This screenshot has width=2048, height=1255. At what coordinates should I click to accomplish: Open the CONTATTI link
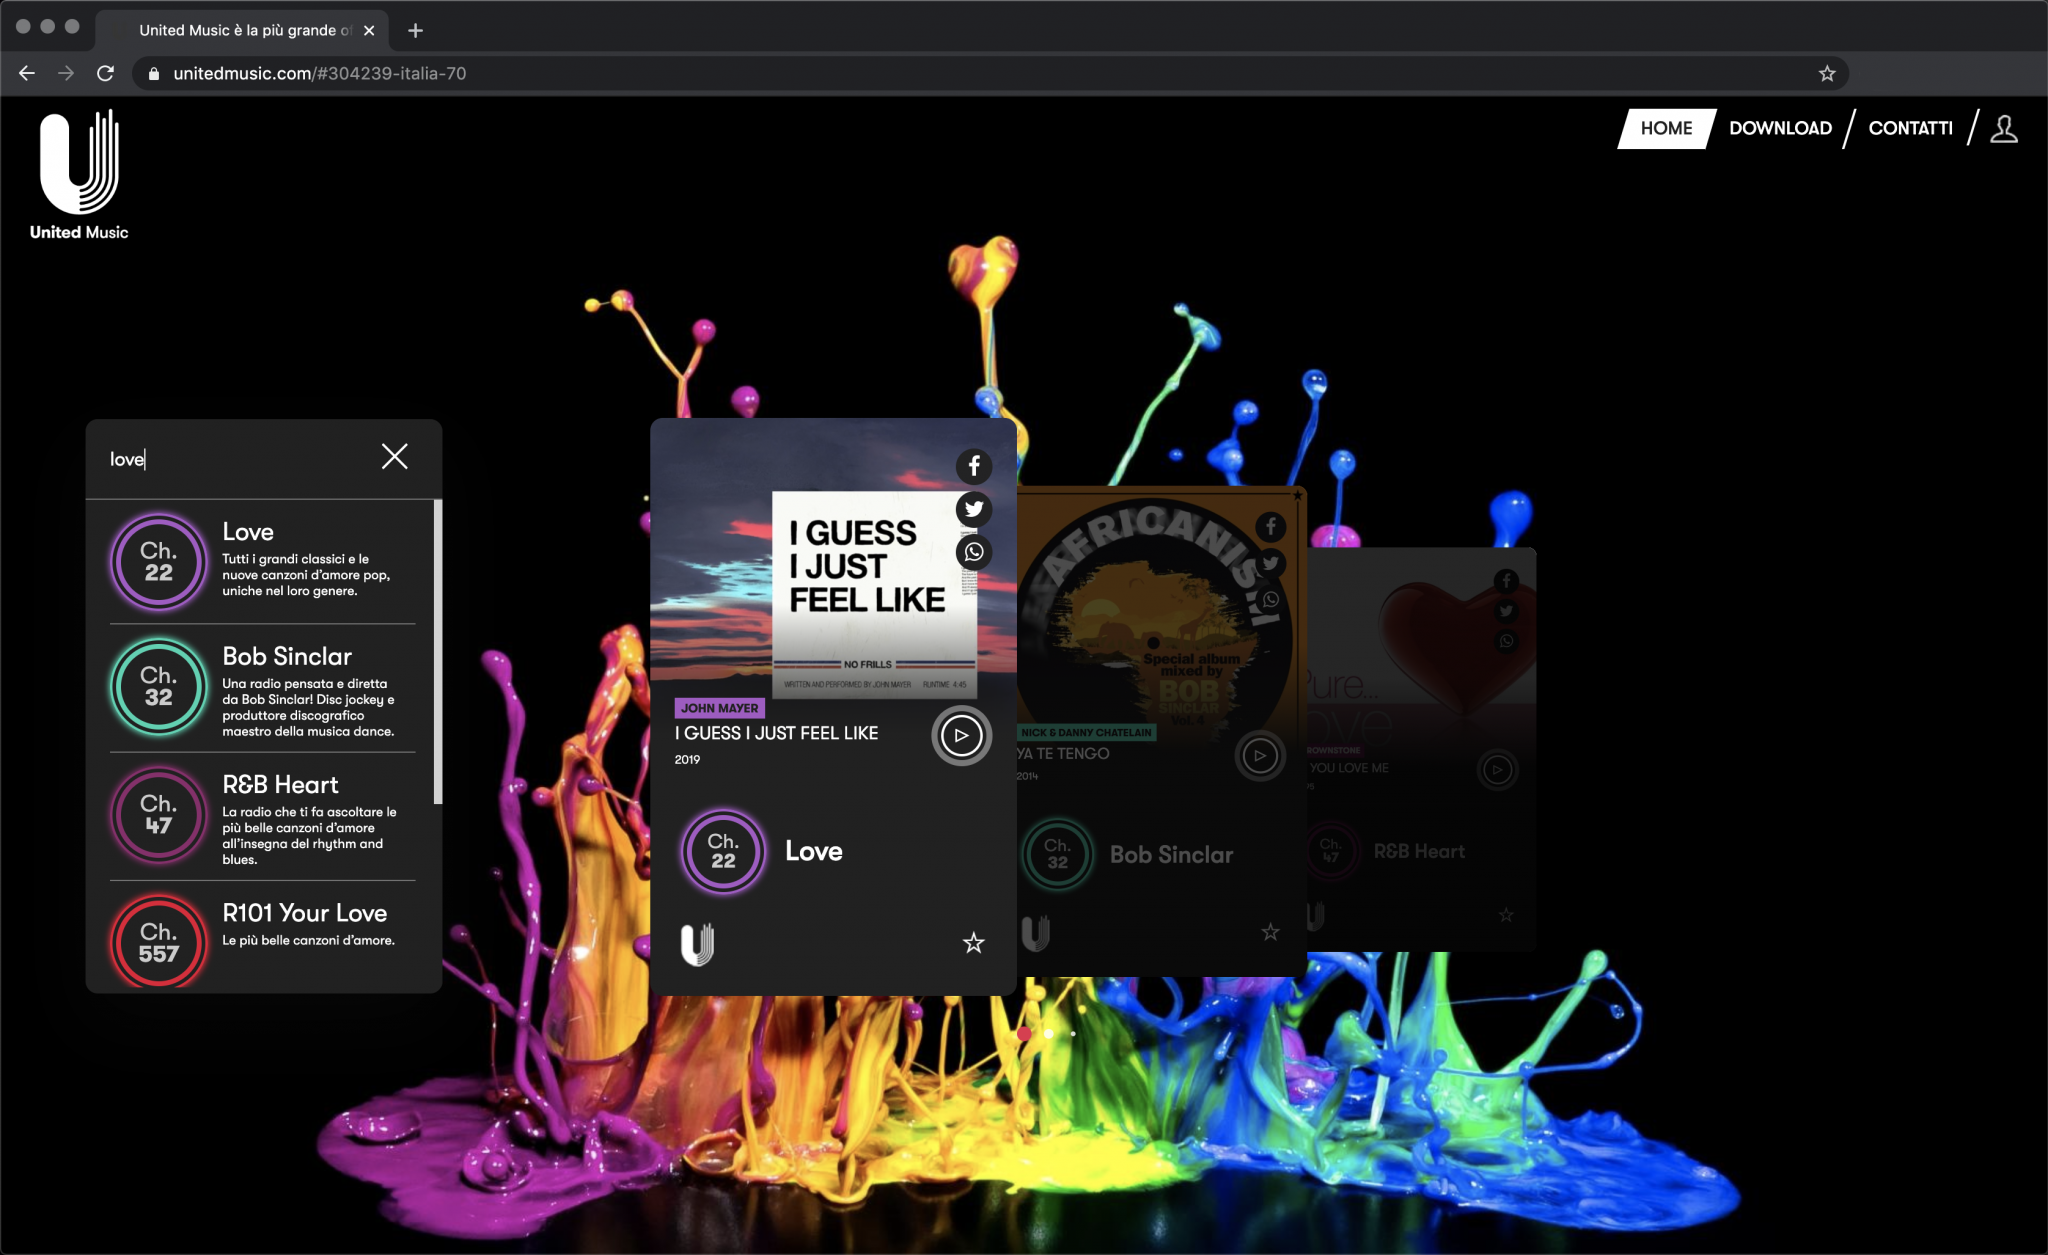coord(1910,128)
